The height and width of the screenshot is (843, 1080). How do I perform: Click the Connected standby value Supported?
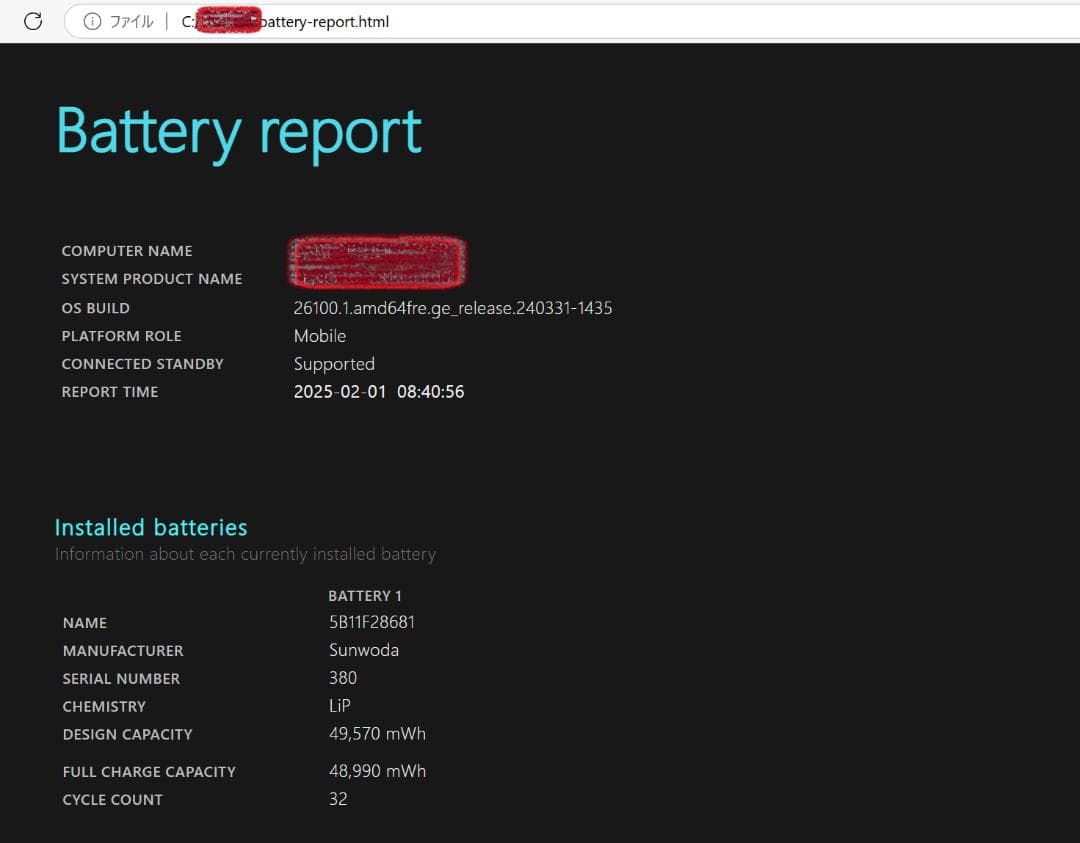334,364
